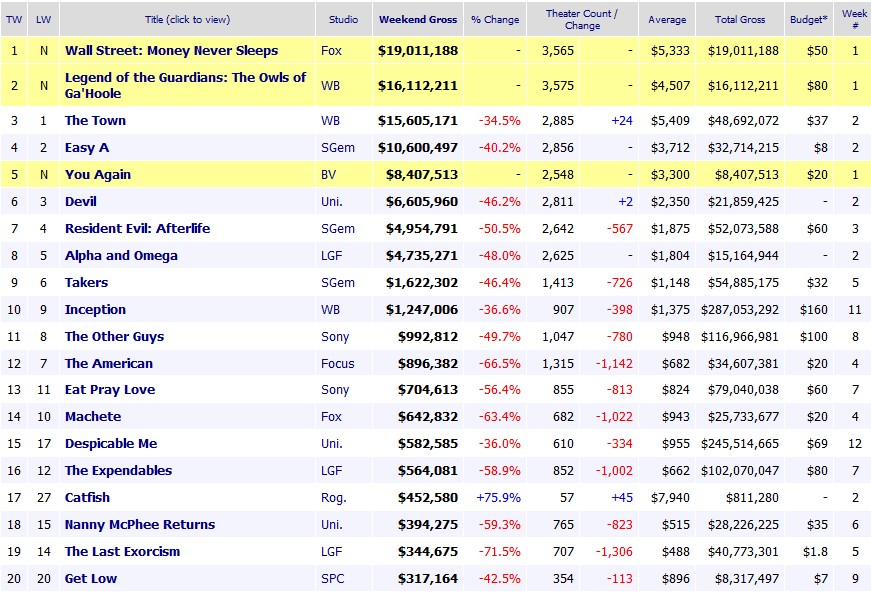The height and width of the screenshot is (592, 871).
Task: Select Inception total gross $287,053,292
Action: (x=740, y=309)
